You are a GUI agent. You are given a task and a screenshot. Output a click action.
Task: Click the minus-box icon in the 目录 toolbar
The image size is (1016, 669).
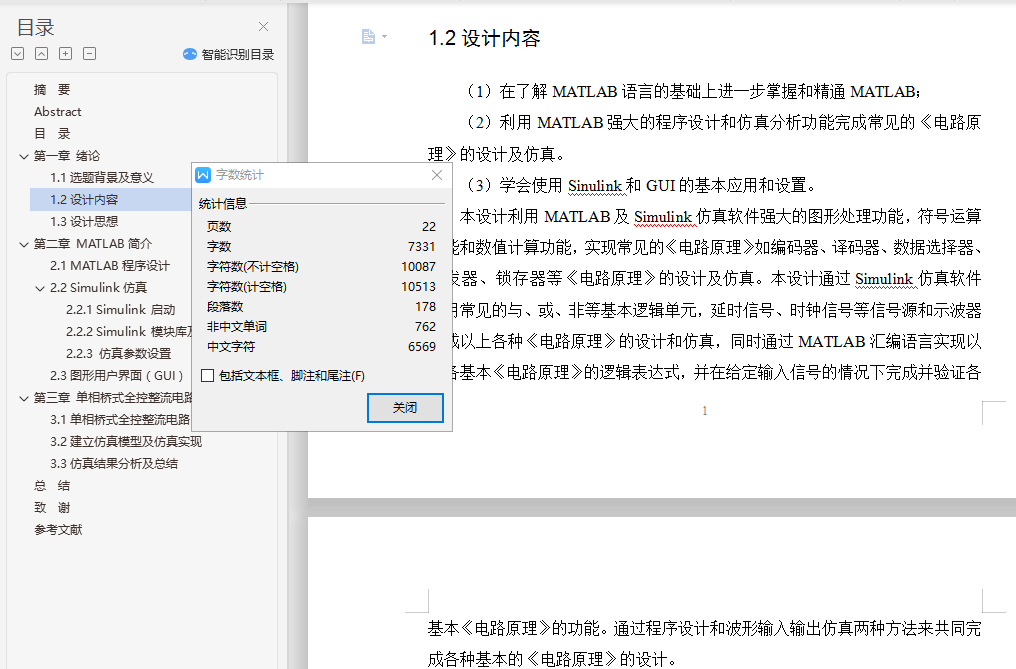click(89, 54)
